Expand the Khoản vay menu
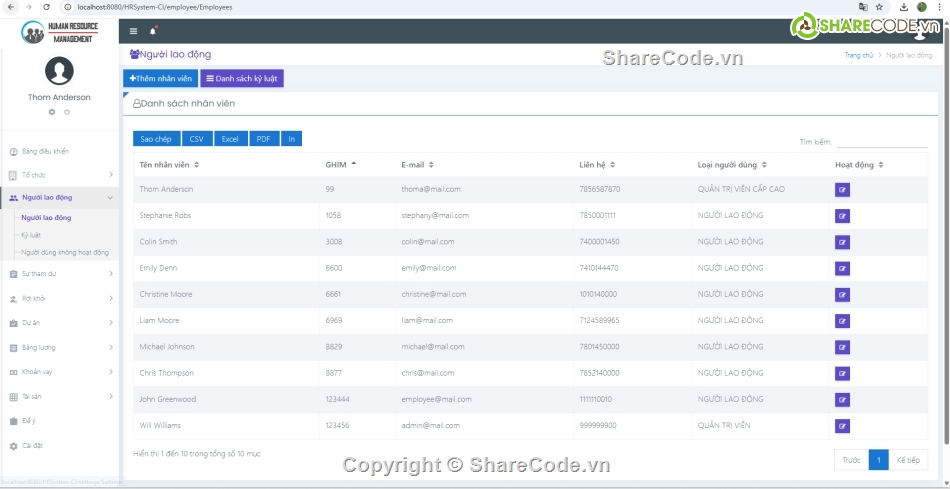Screen dimensions: 950x489 click(59, 372)
